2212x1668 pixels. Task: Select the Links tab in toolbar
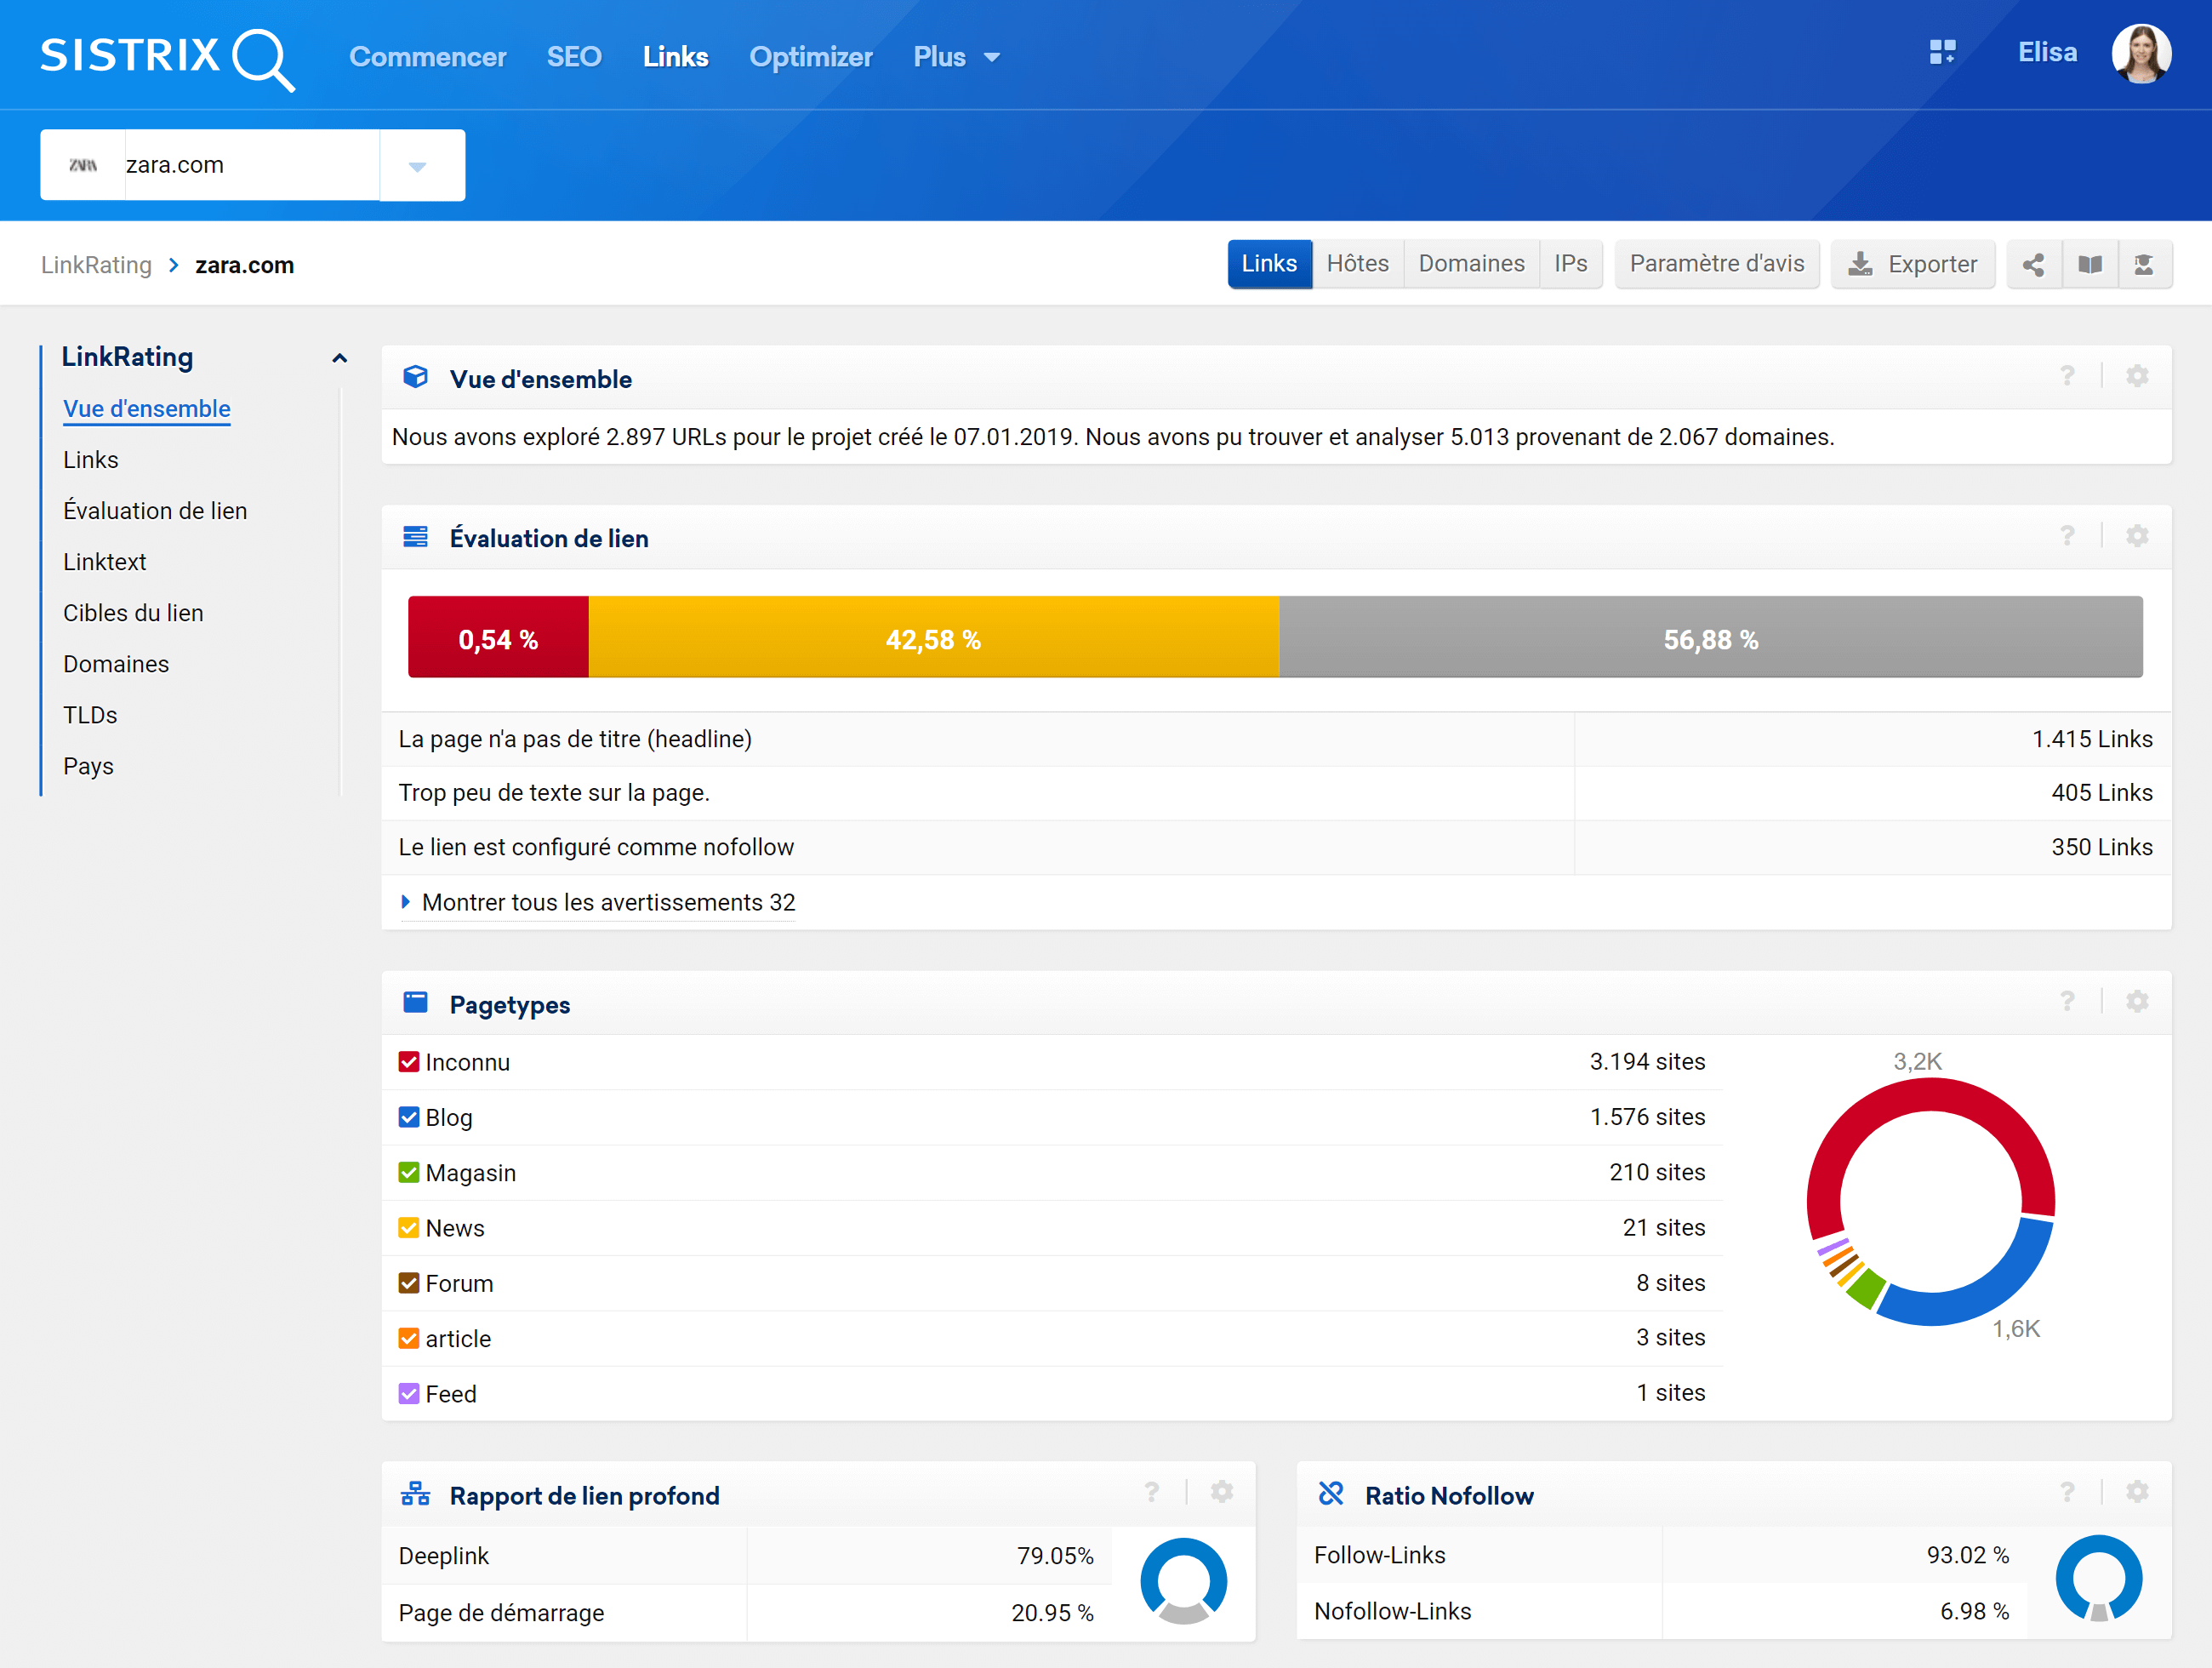(x=1269, y=264)
